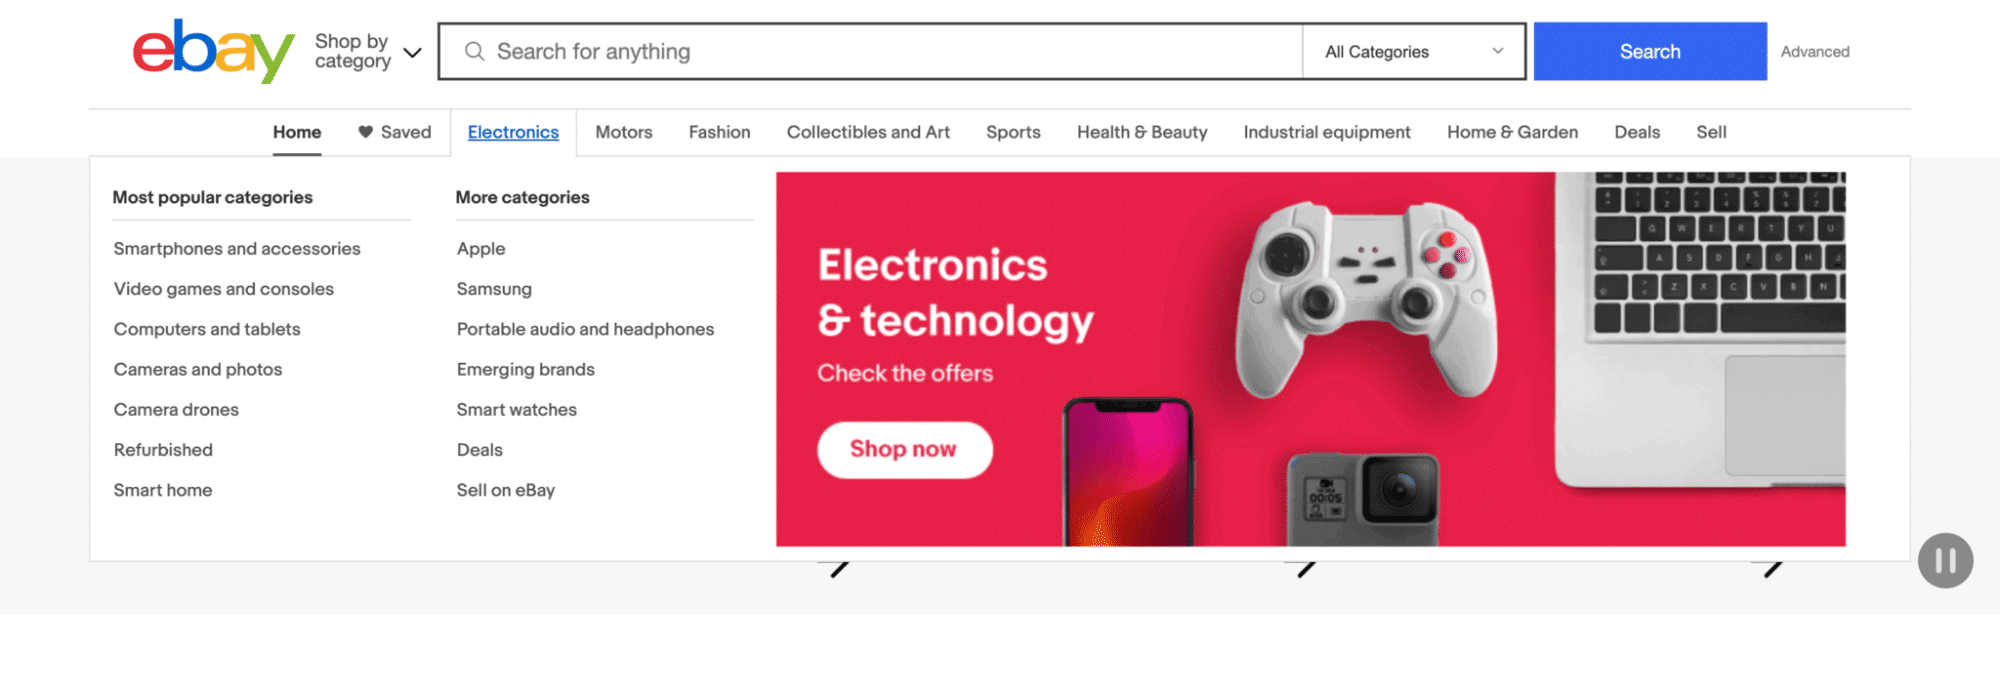Click the Shop now button

904,449
